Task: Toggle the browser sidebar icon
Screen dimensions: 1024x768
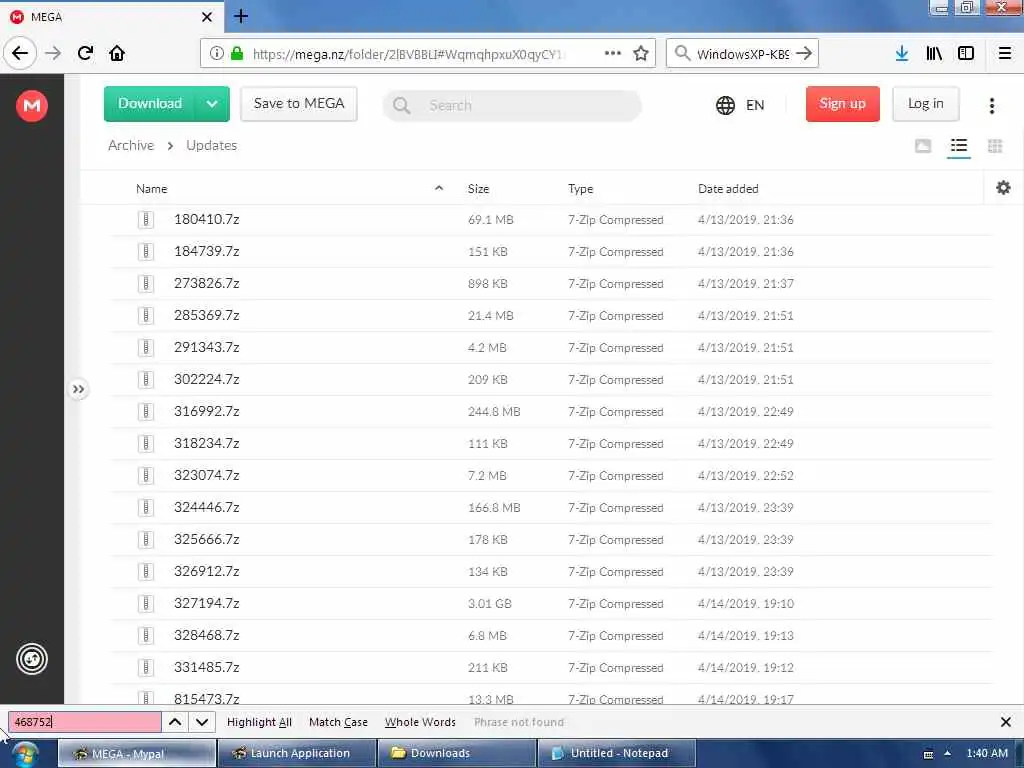Action: click(x=966, y=54)
